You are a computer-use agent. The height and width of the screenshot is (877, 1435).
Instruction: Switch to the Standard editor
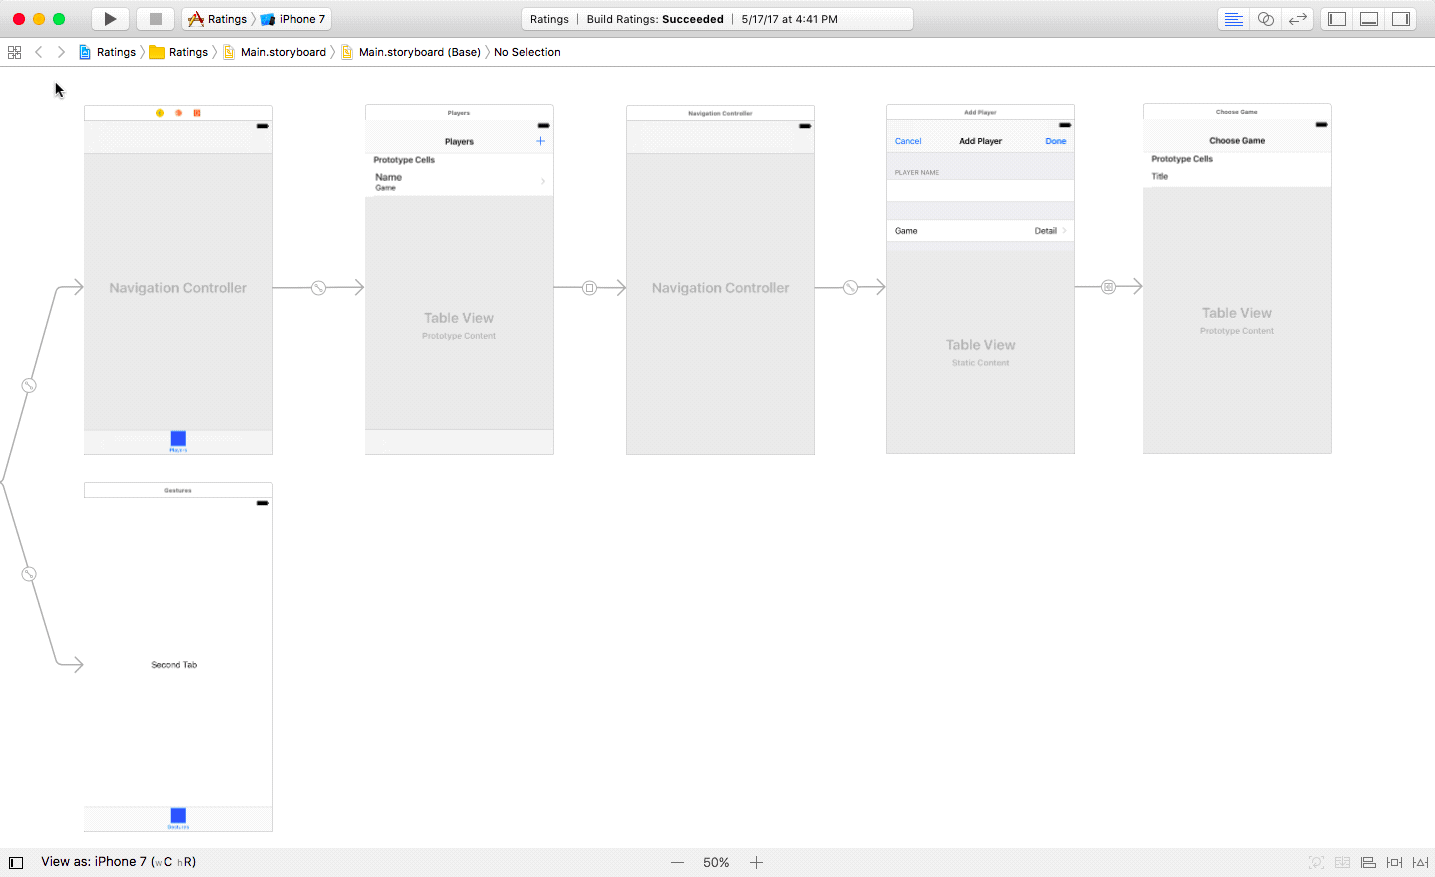point(1234,19)
